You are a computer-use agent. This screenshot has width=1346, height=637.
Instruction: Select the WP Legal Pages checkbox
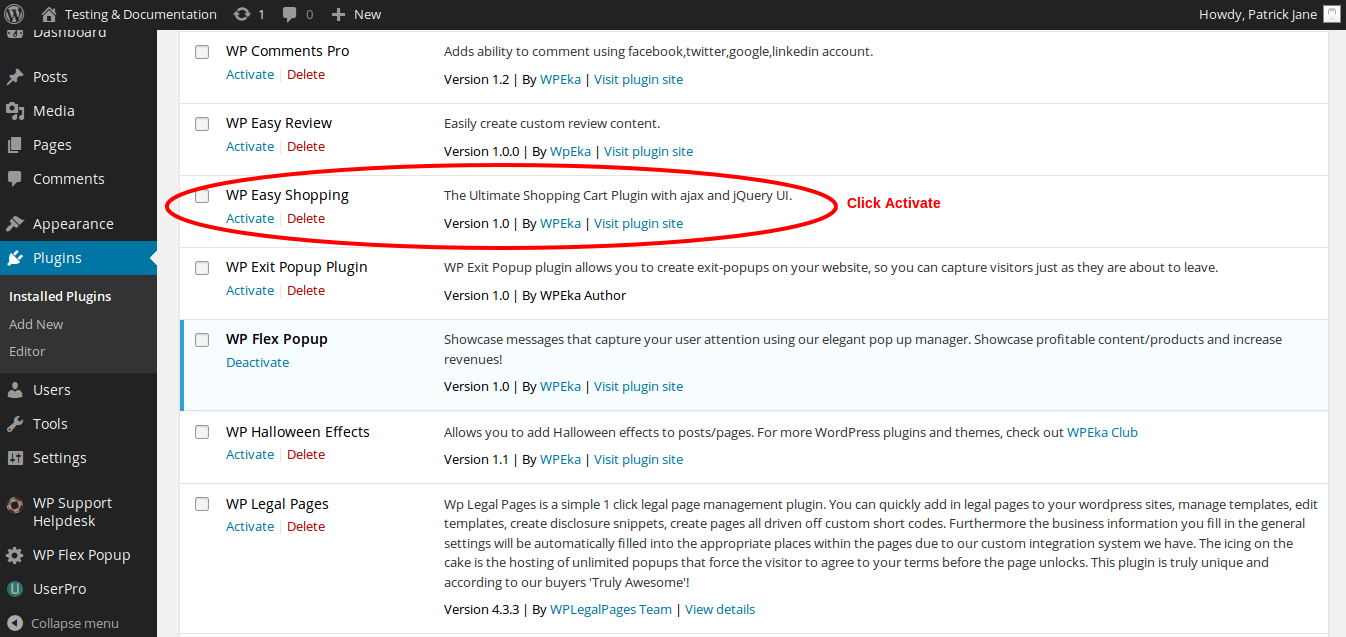[202, 504]
